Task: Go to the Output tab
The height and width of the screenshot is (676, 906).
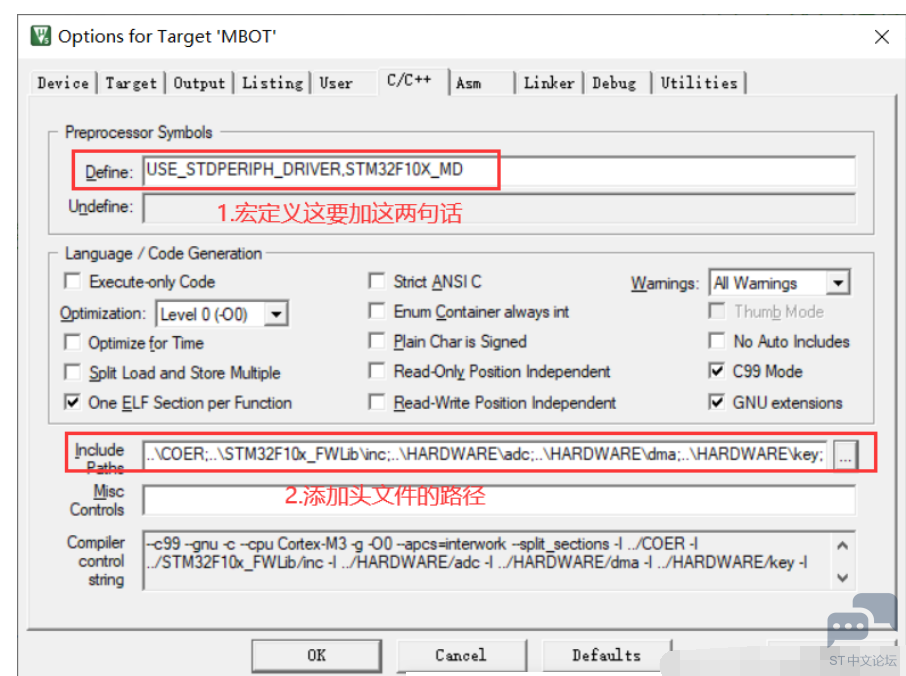Action: pos(199,83)
